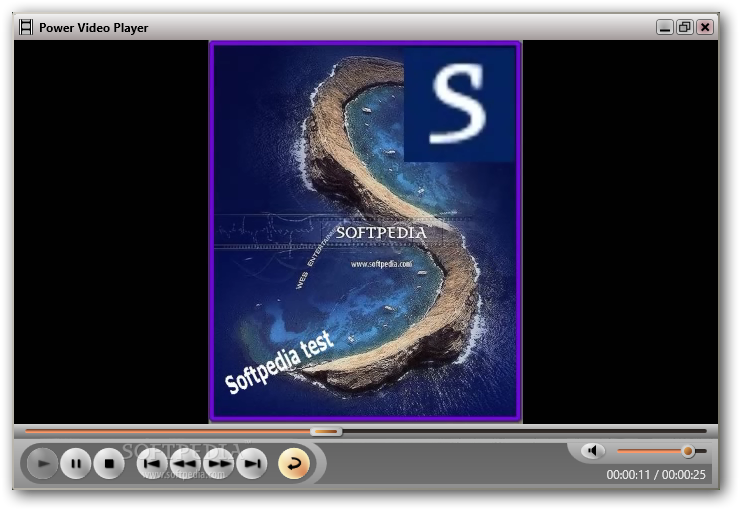The width and height of the screenshot is (740, 510).
Task: Click the video display area
Action: 366,231
